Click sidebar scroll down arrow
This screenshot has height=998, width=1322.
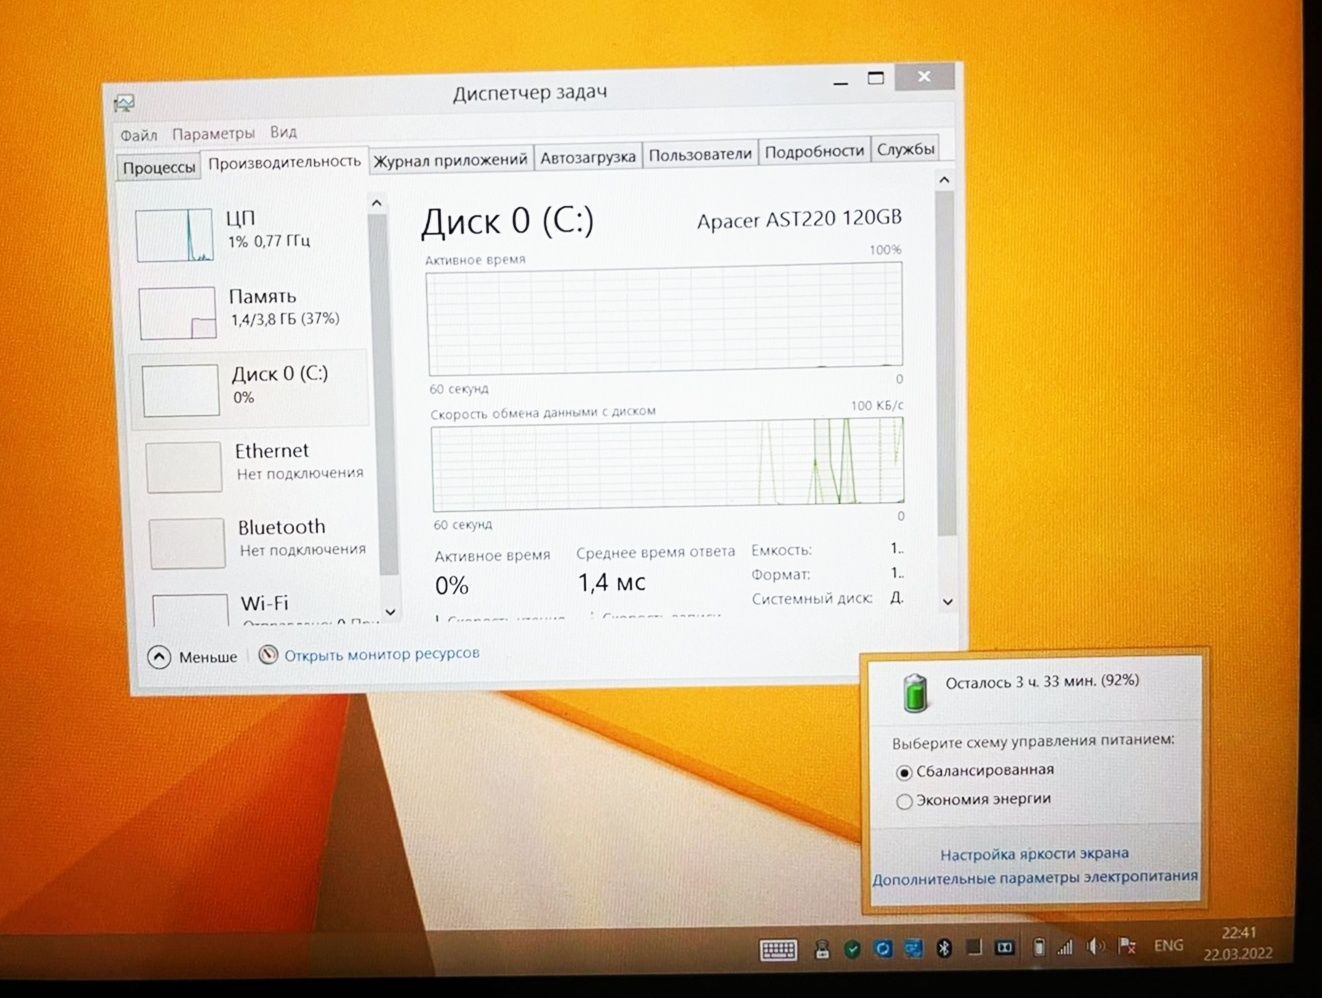click(390, 611)
